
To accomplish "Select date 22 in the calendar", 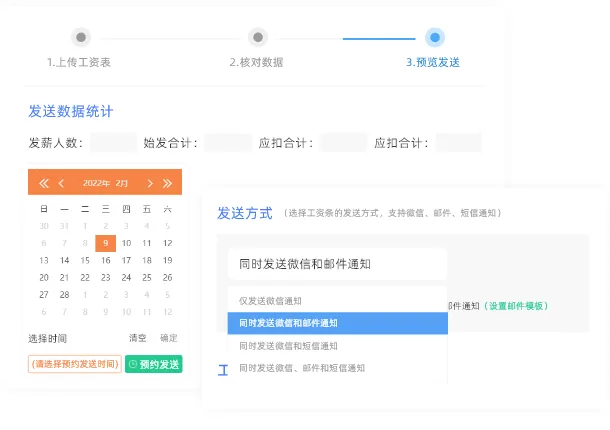I will pos(85,277).
